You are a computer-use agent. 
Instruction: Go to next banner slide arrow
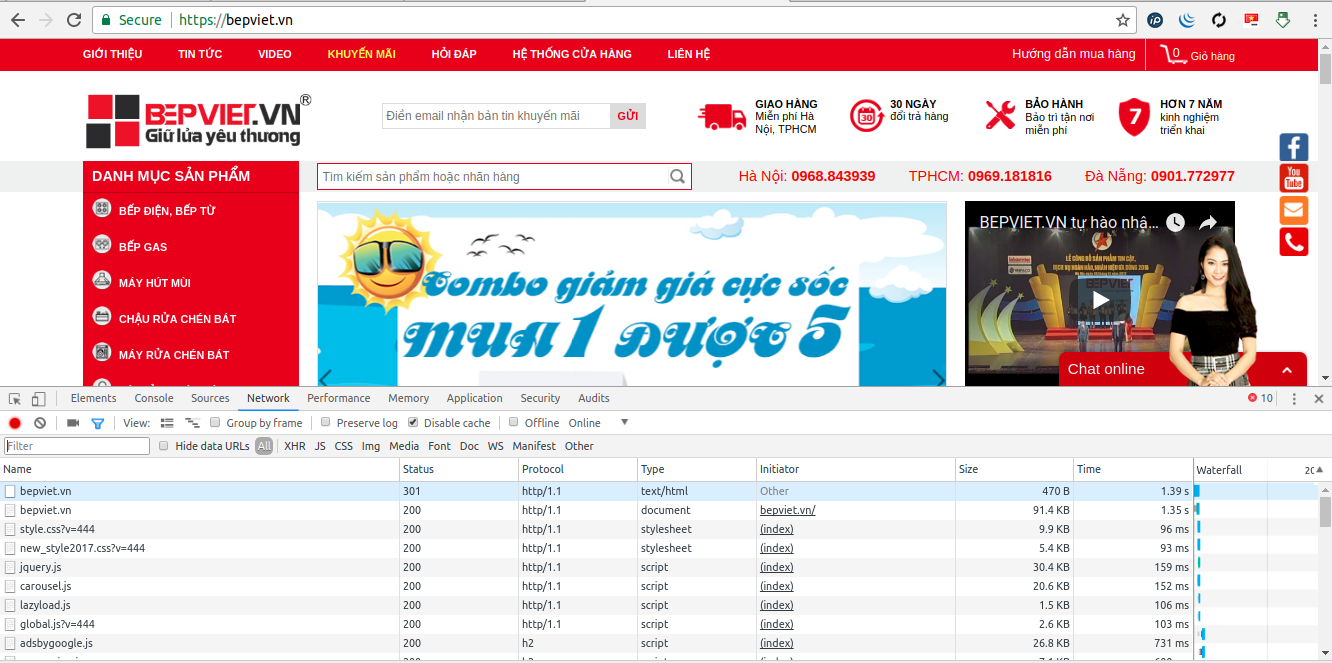(x=937, y=377)
